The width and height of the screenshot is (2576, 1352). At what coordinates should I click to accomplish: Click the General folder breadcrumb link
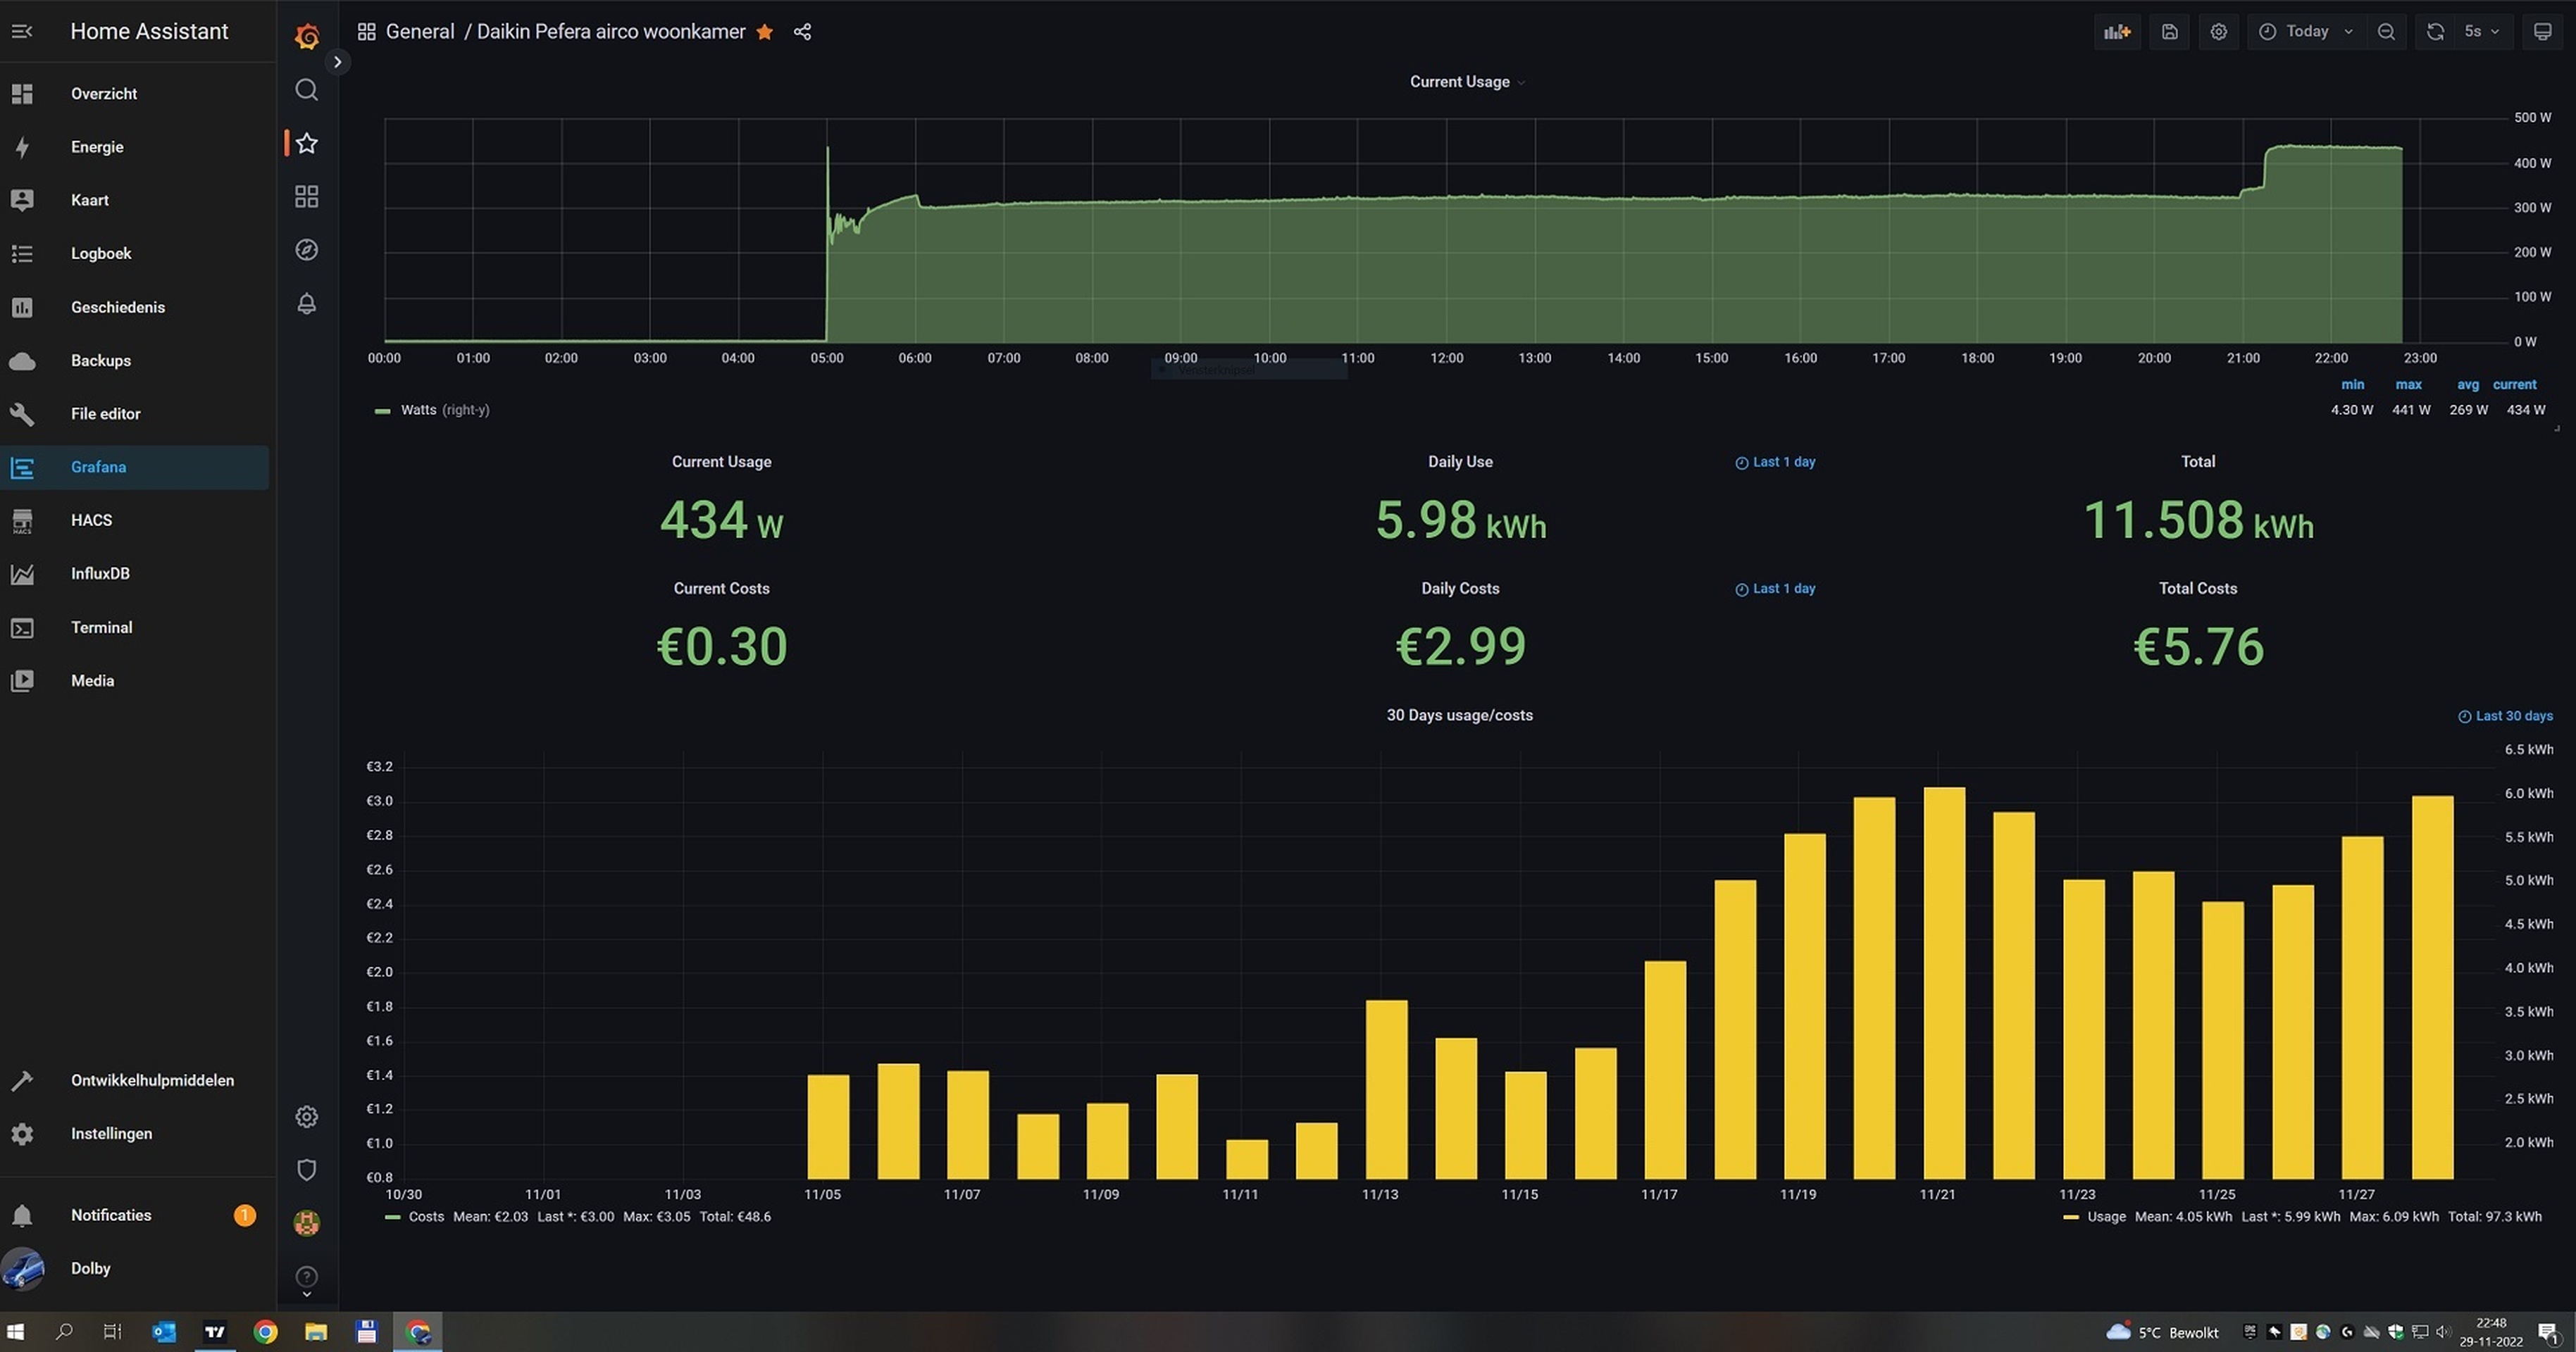pos(419,32)
